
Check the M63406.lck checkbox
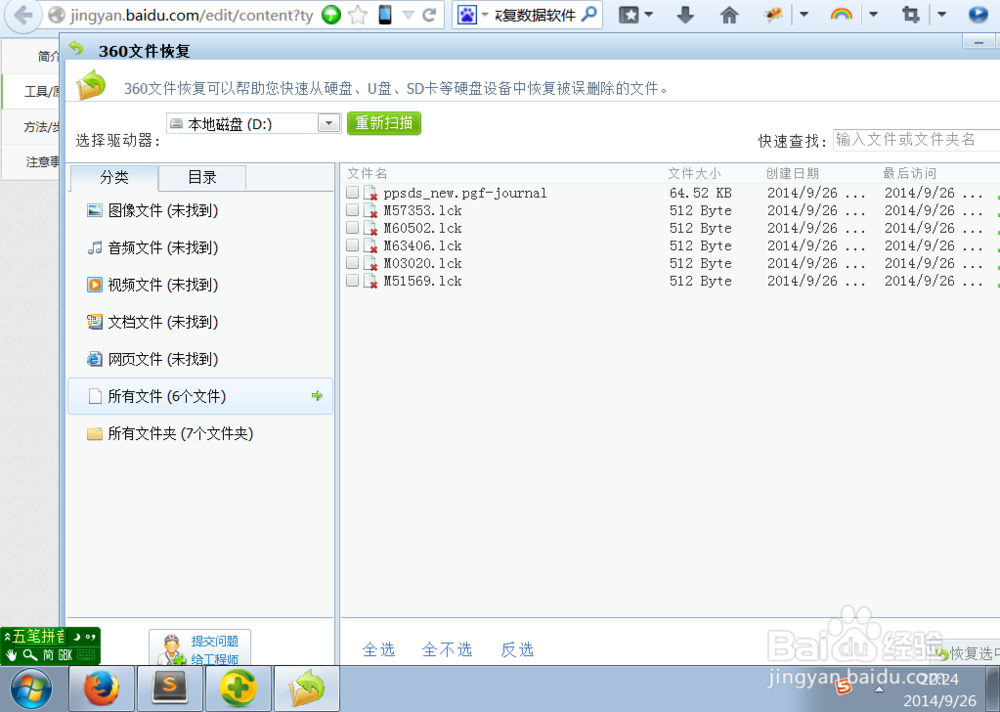352,245
